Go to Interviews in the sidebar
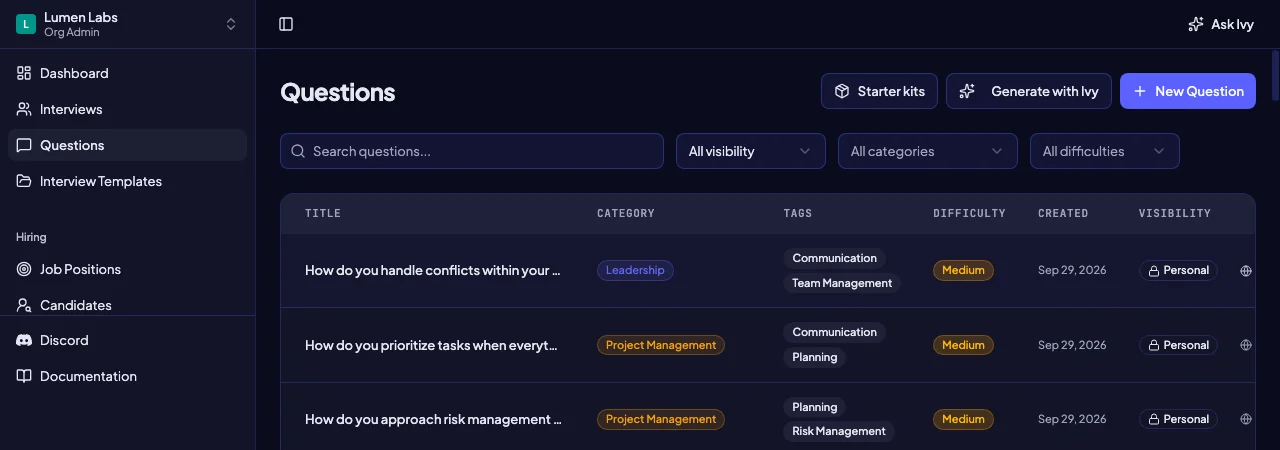 (127, 109)
